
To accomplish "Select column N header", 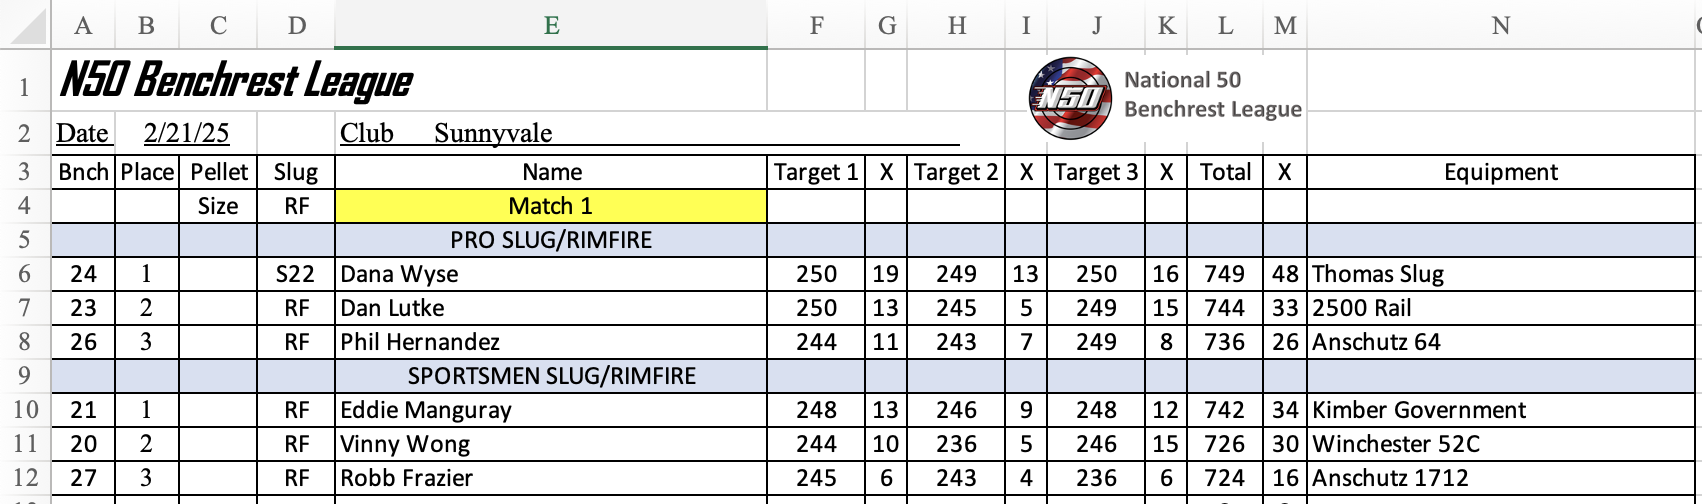I will tap(1500, 25).
